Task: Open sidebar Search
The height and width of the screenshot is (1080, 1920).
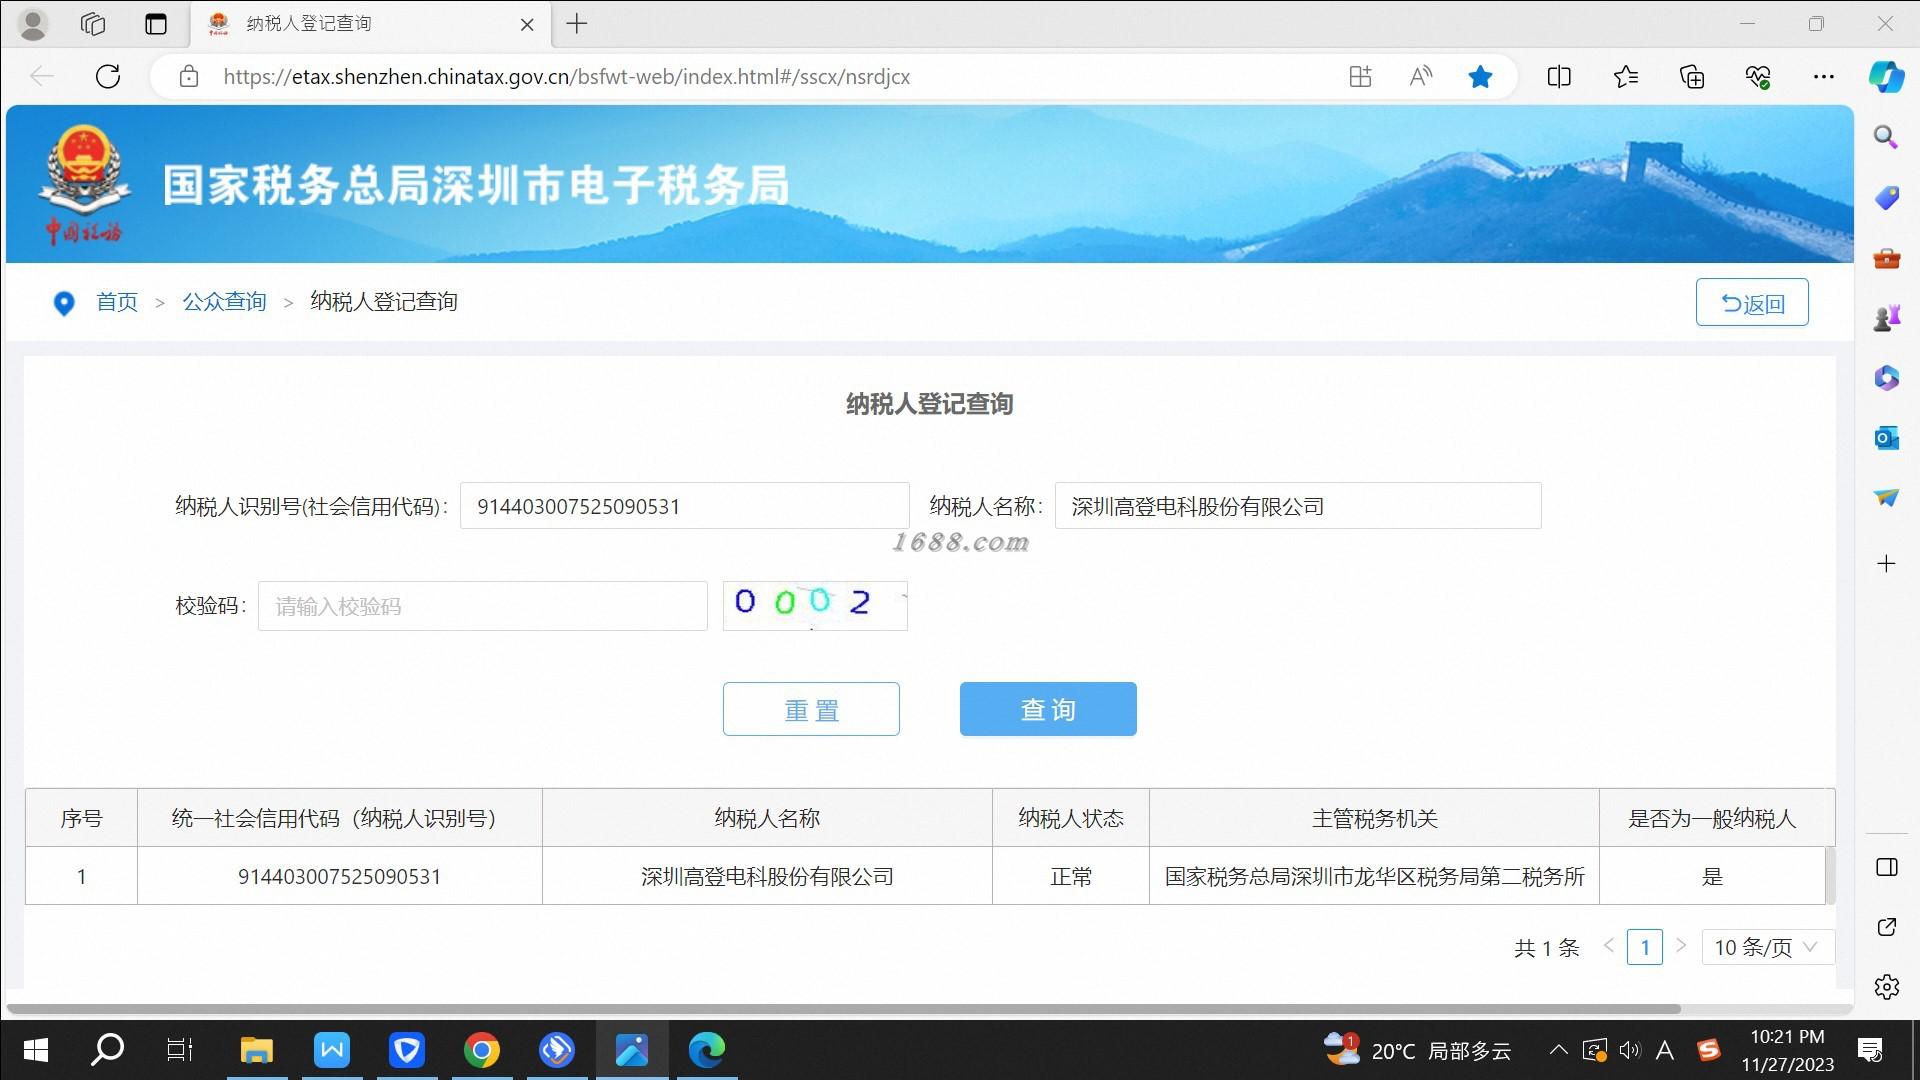Action: [x=1886, y=137]
